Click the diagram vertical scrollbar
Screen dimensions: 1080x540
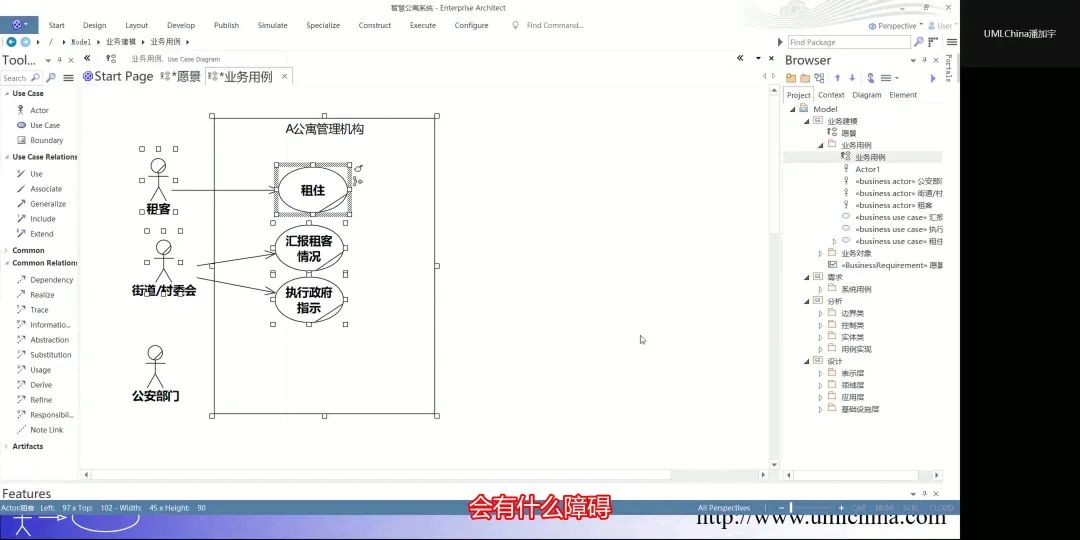coord(774,276)
